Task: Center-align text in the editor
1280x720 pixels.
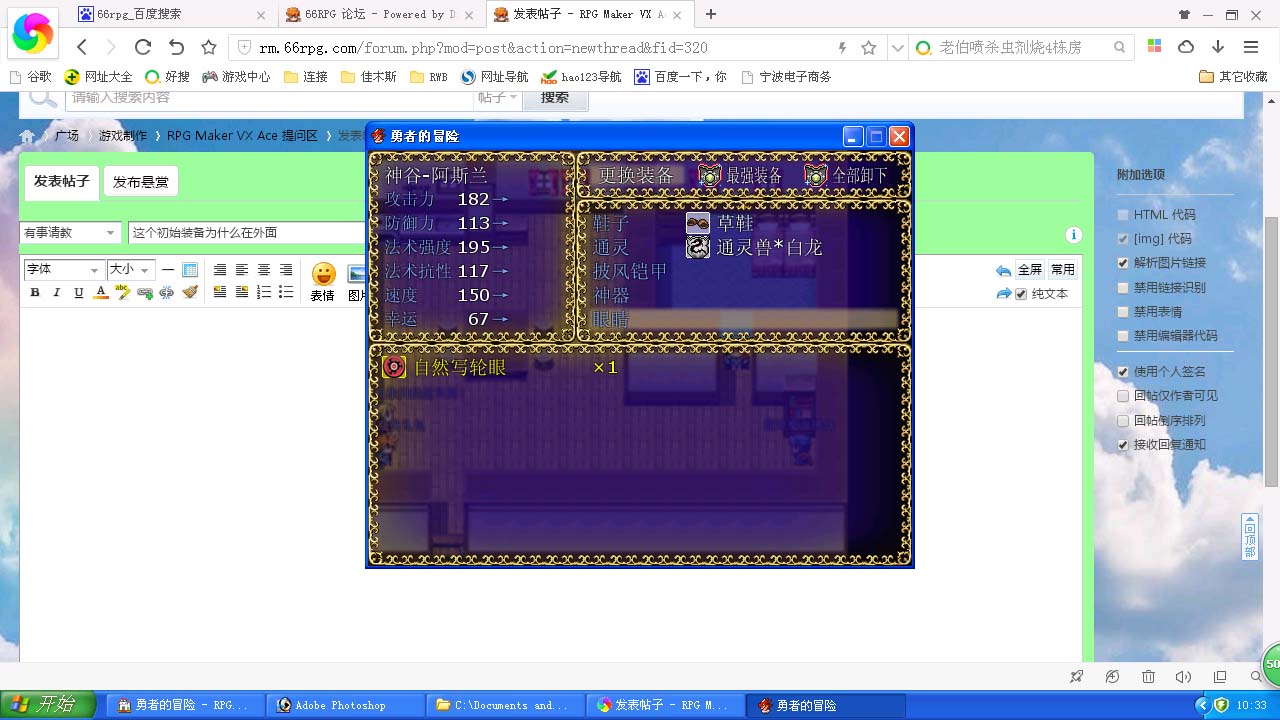Action: [264, 270]
